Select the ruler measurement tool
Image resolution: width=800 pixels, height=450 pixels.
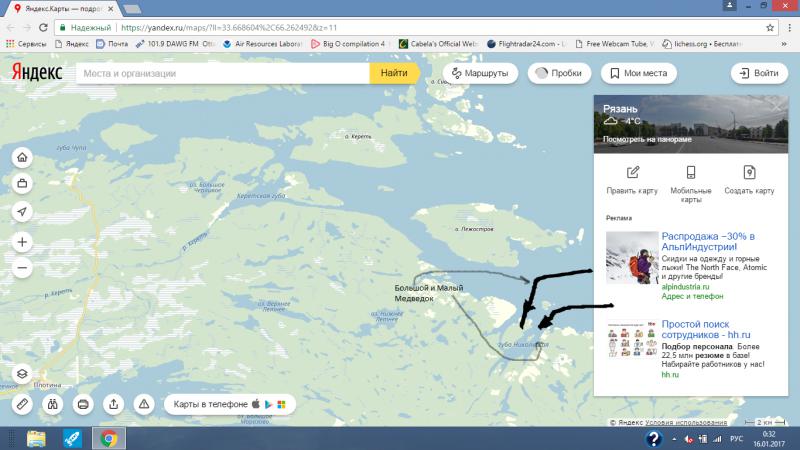(24, 404)
